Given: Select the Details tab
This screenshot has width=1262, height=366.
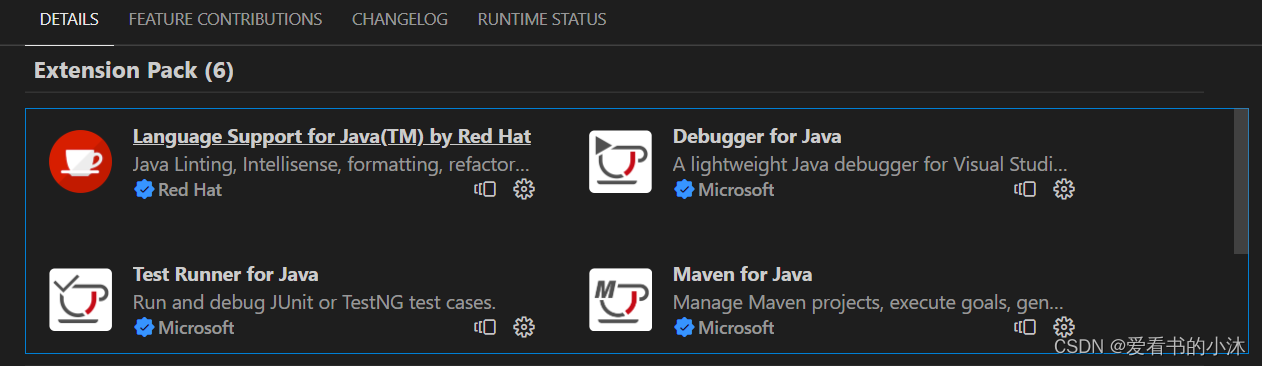Looking at the screenshot, I should pyautogui.click(x=69, y=19).
